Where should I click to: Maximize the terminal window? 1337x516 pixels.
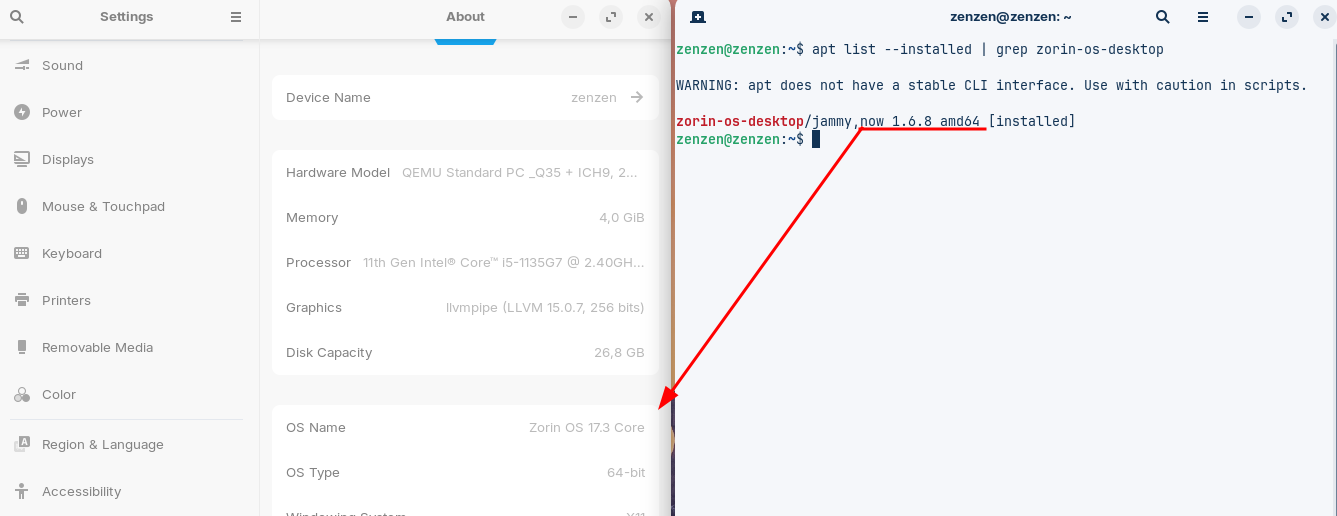pos(1288,17)
